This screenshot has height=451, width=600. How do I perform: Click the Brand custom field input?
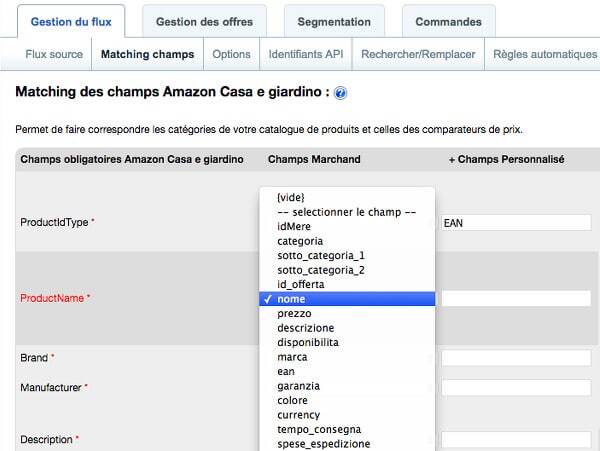coord(516,358)
